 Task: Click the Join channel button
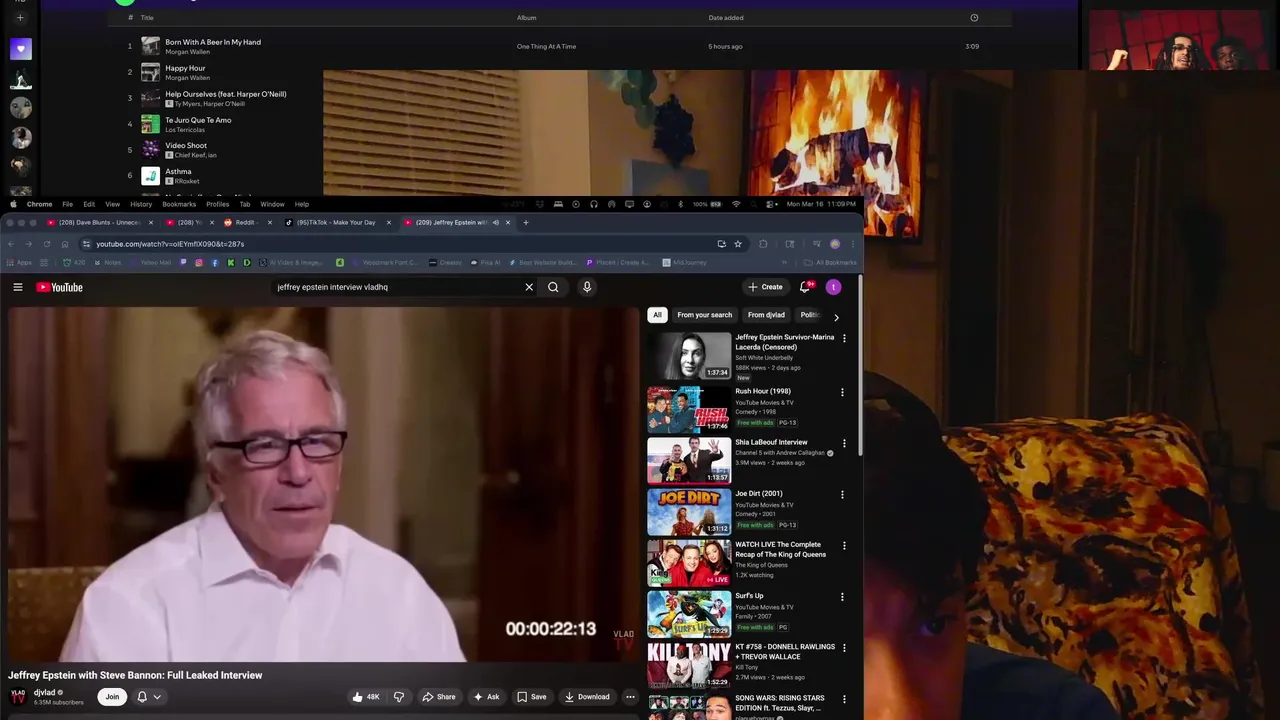pos(112,697)
